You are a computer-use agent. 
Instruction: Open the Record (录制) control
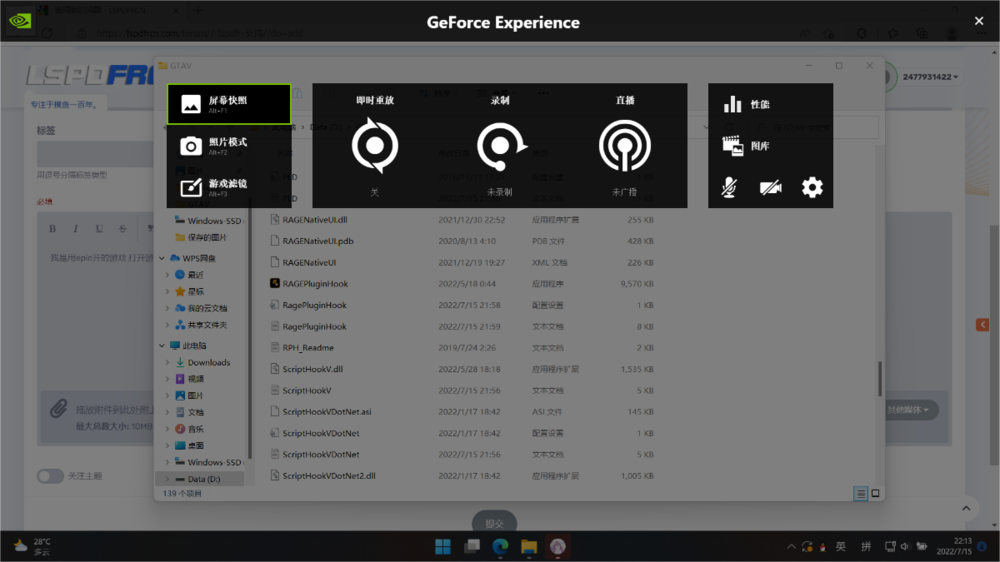pyautogui.click(x=500, y=145)
